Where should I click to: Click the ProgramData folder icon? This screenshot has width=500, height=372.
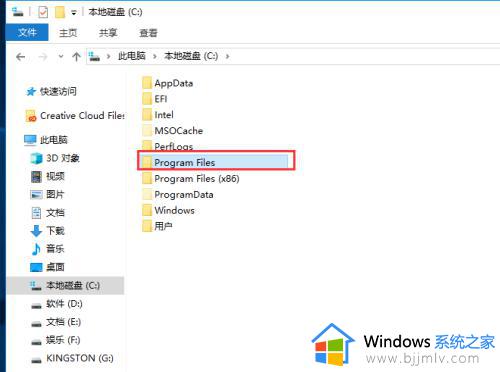click(147, 195)
